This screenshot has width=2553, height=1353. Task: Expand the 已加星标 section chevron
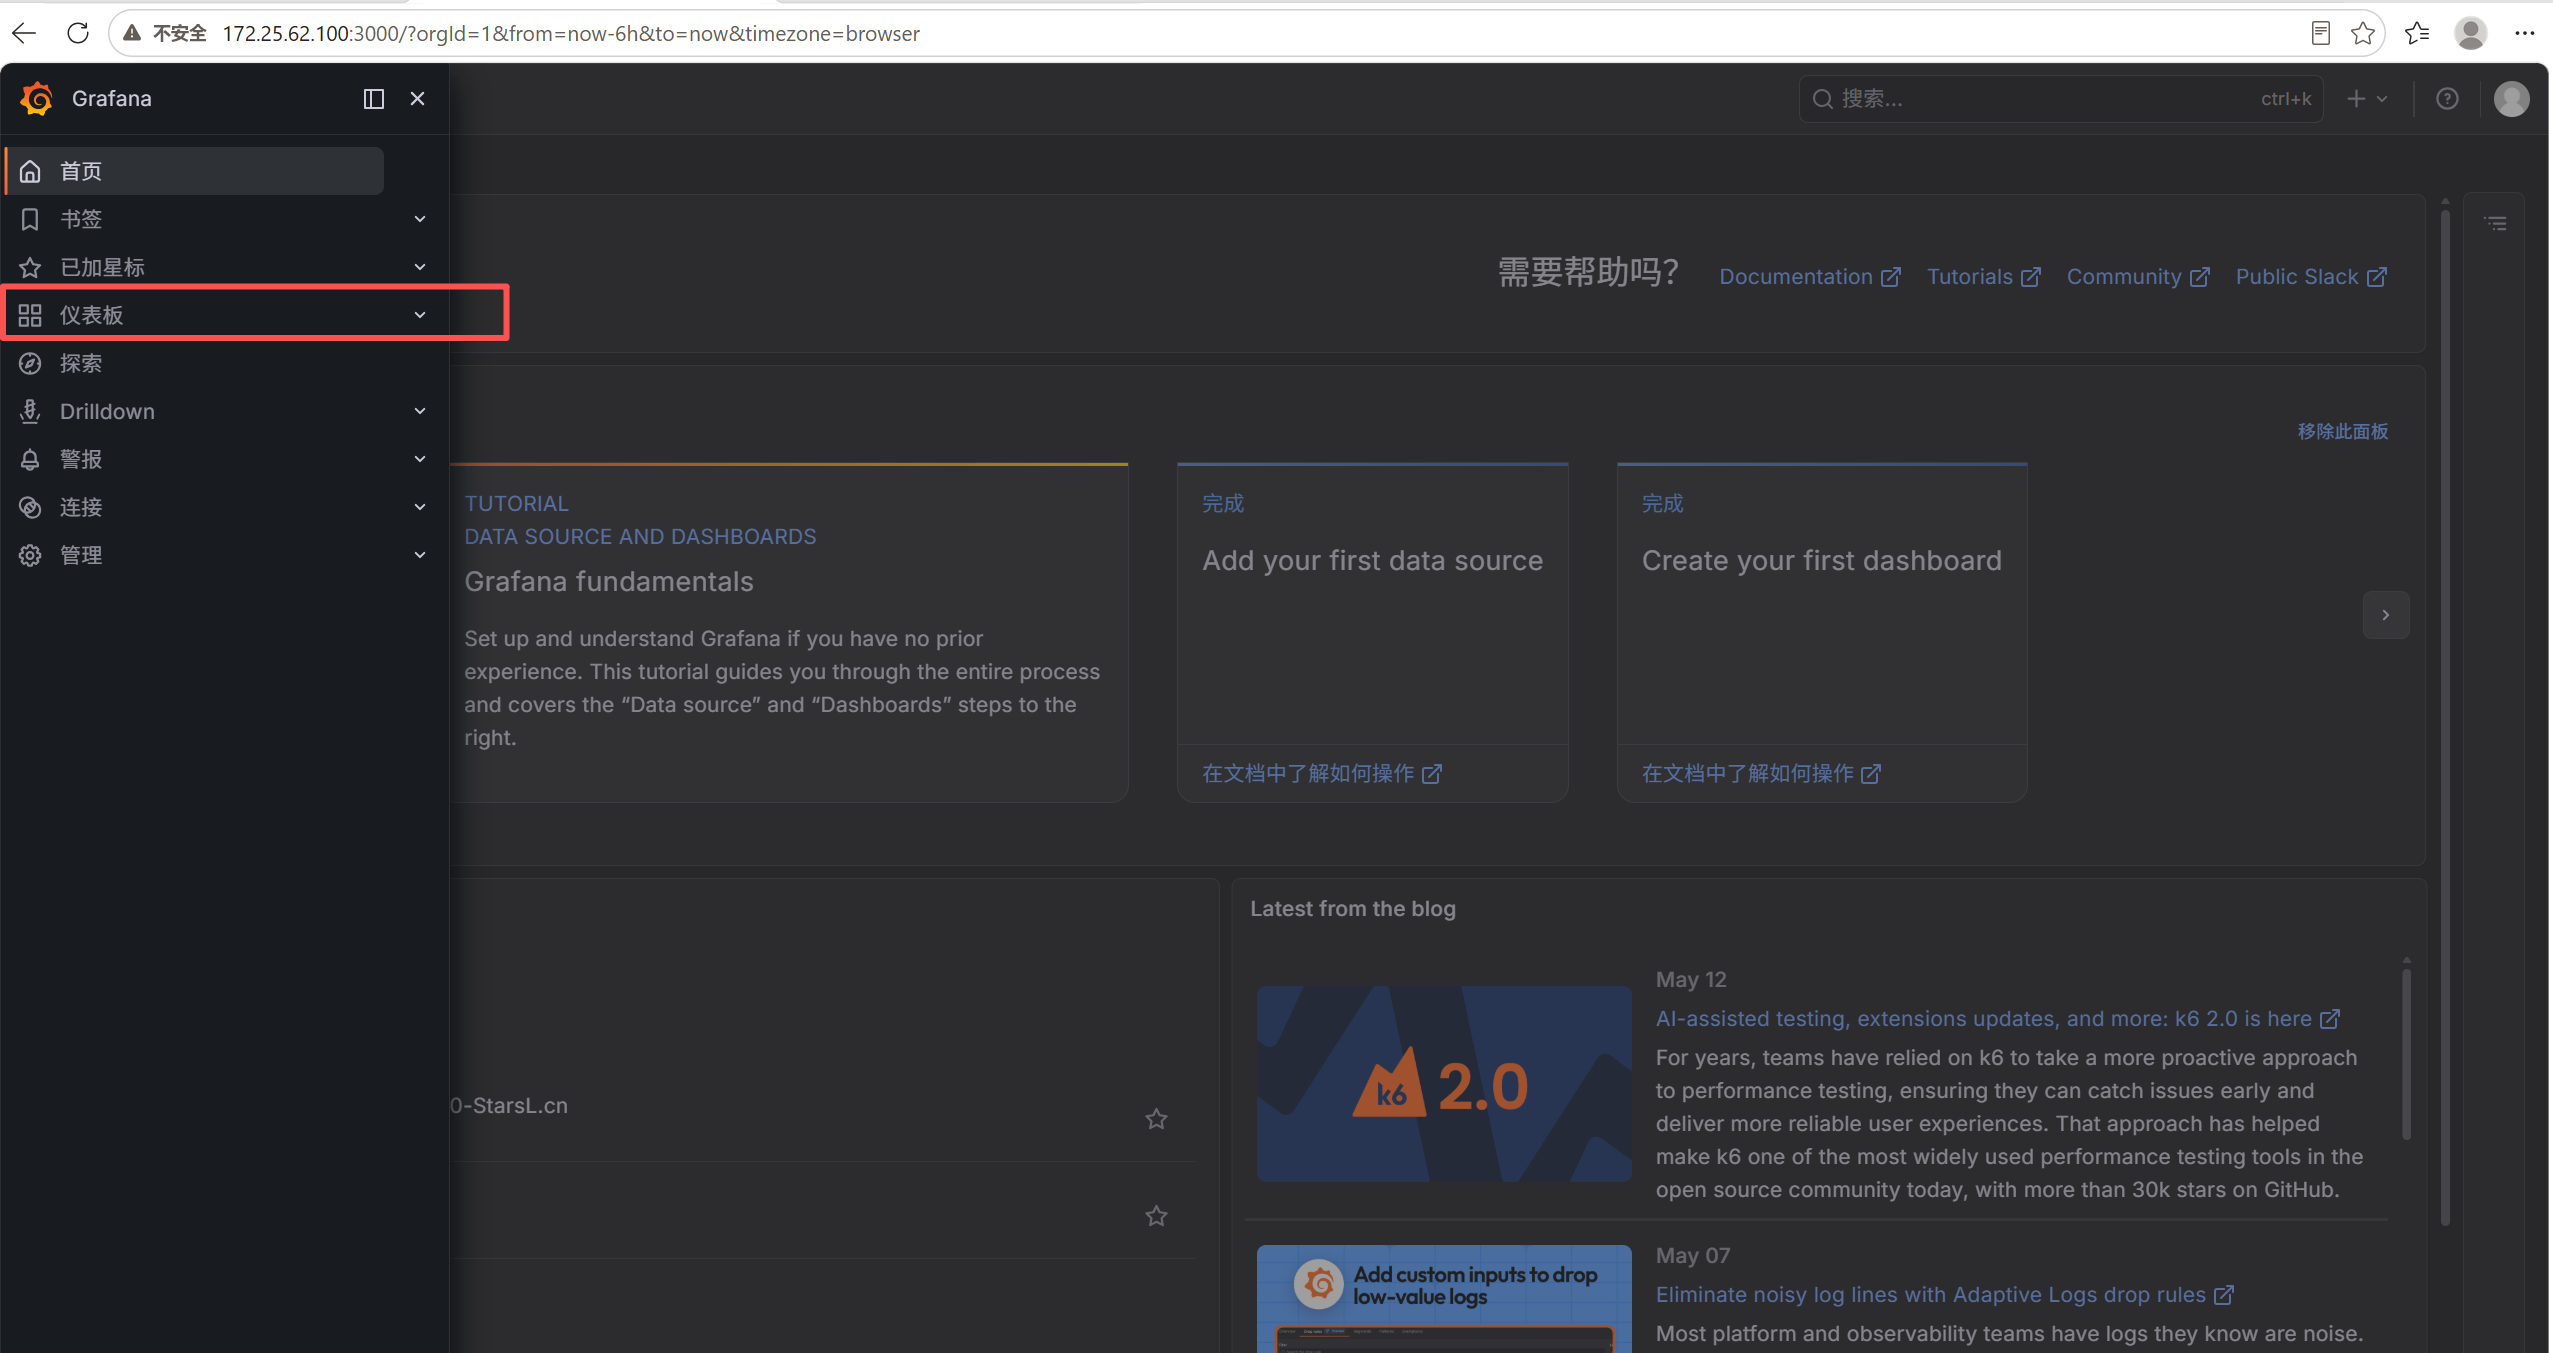(420, 267)
